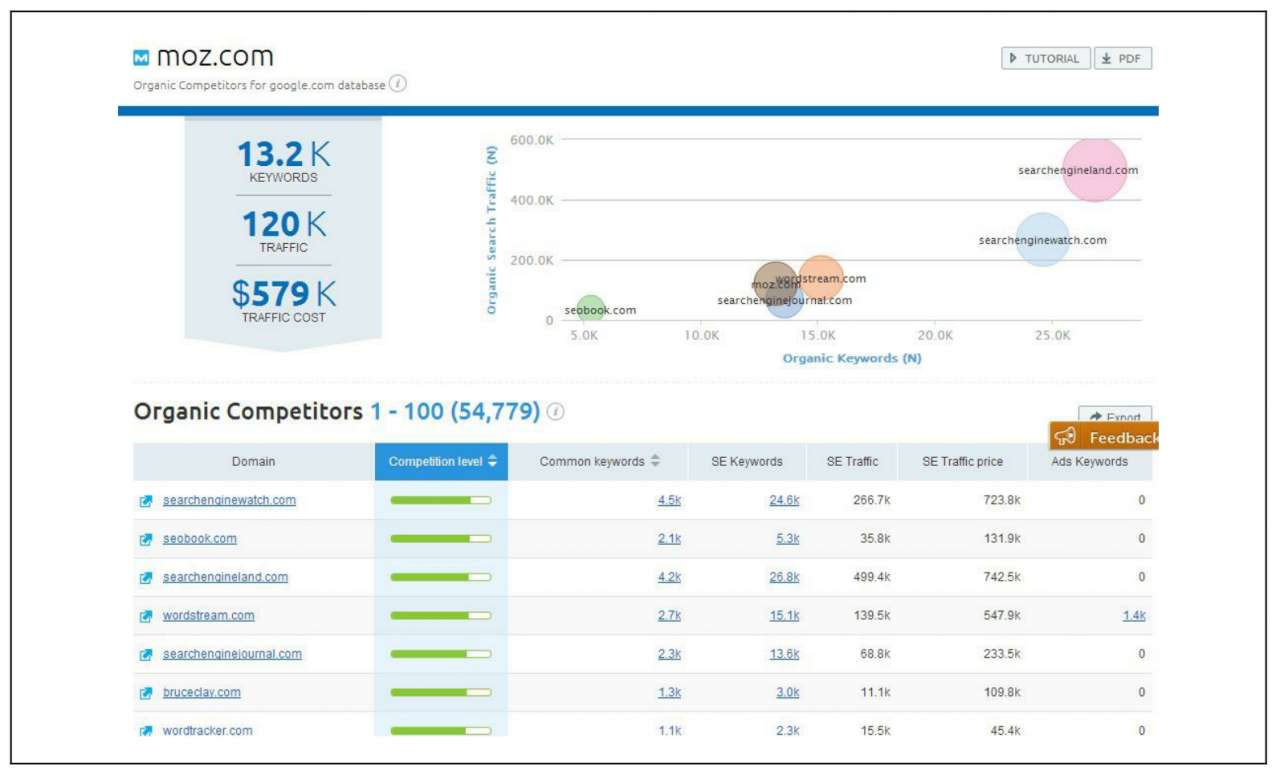Click the 1.4k Ads Keywords link
This screenshot has width=1280, height=774.
[1134, 616]
